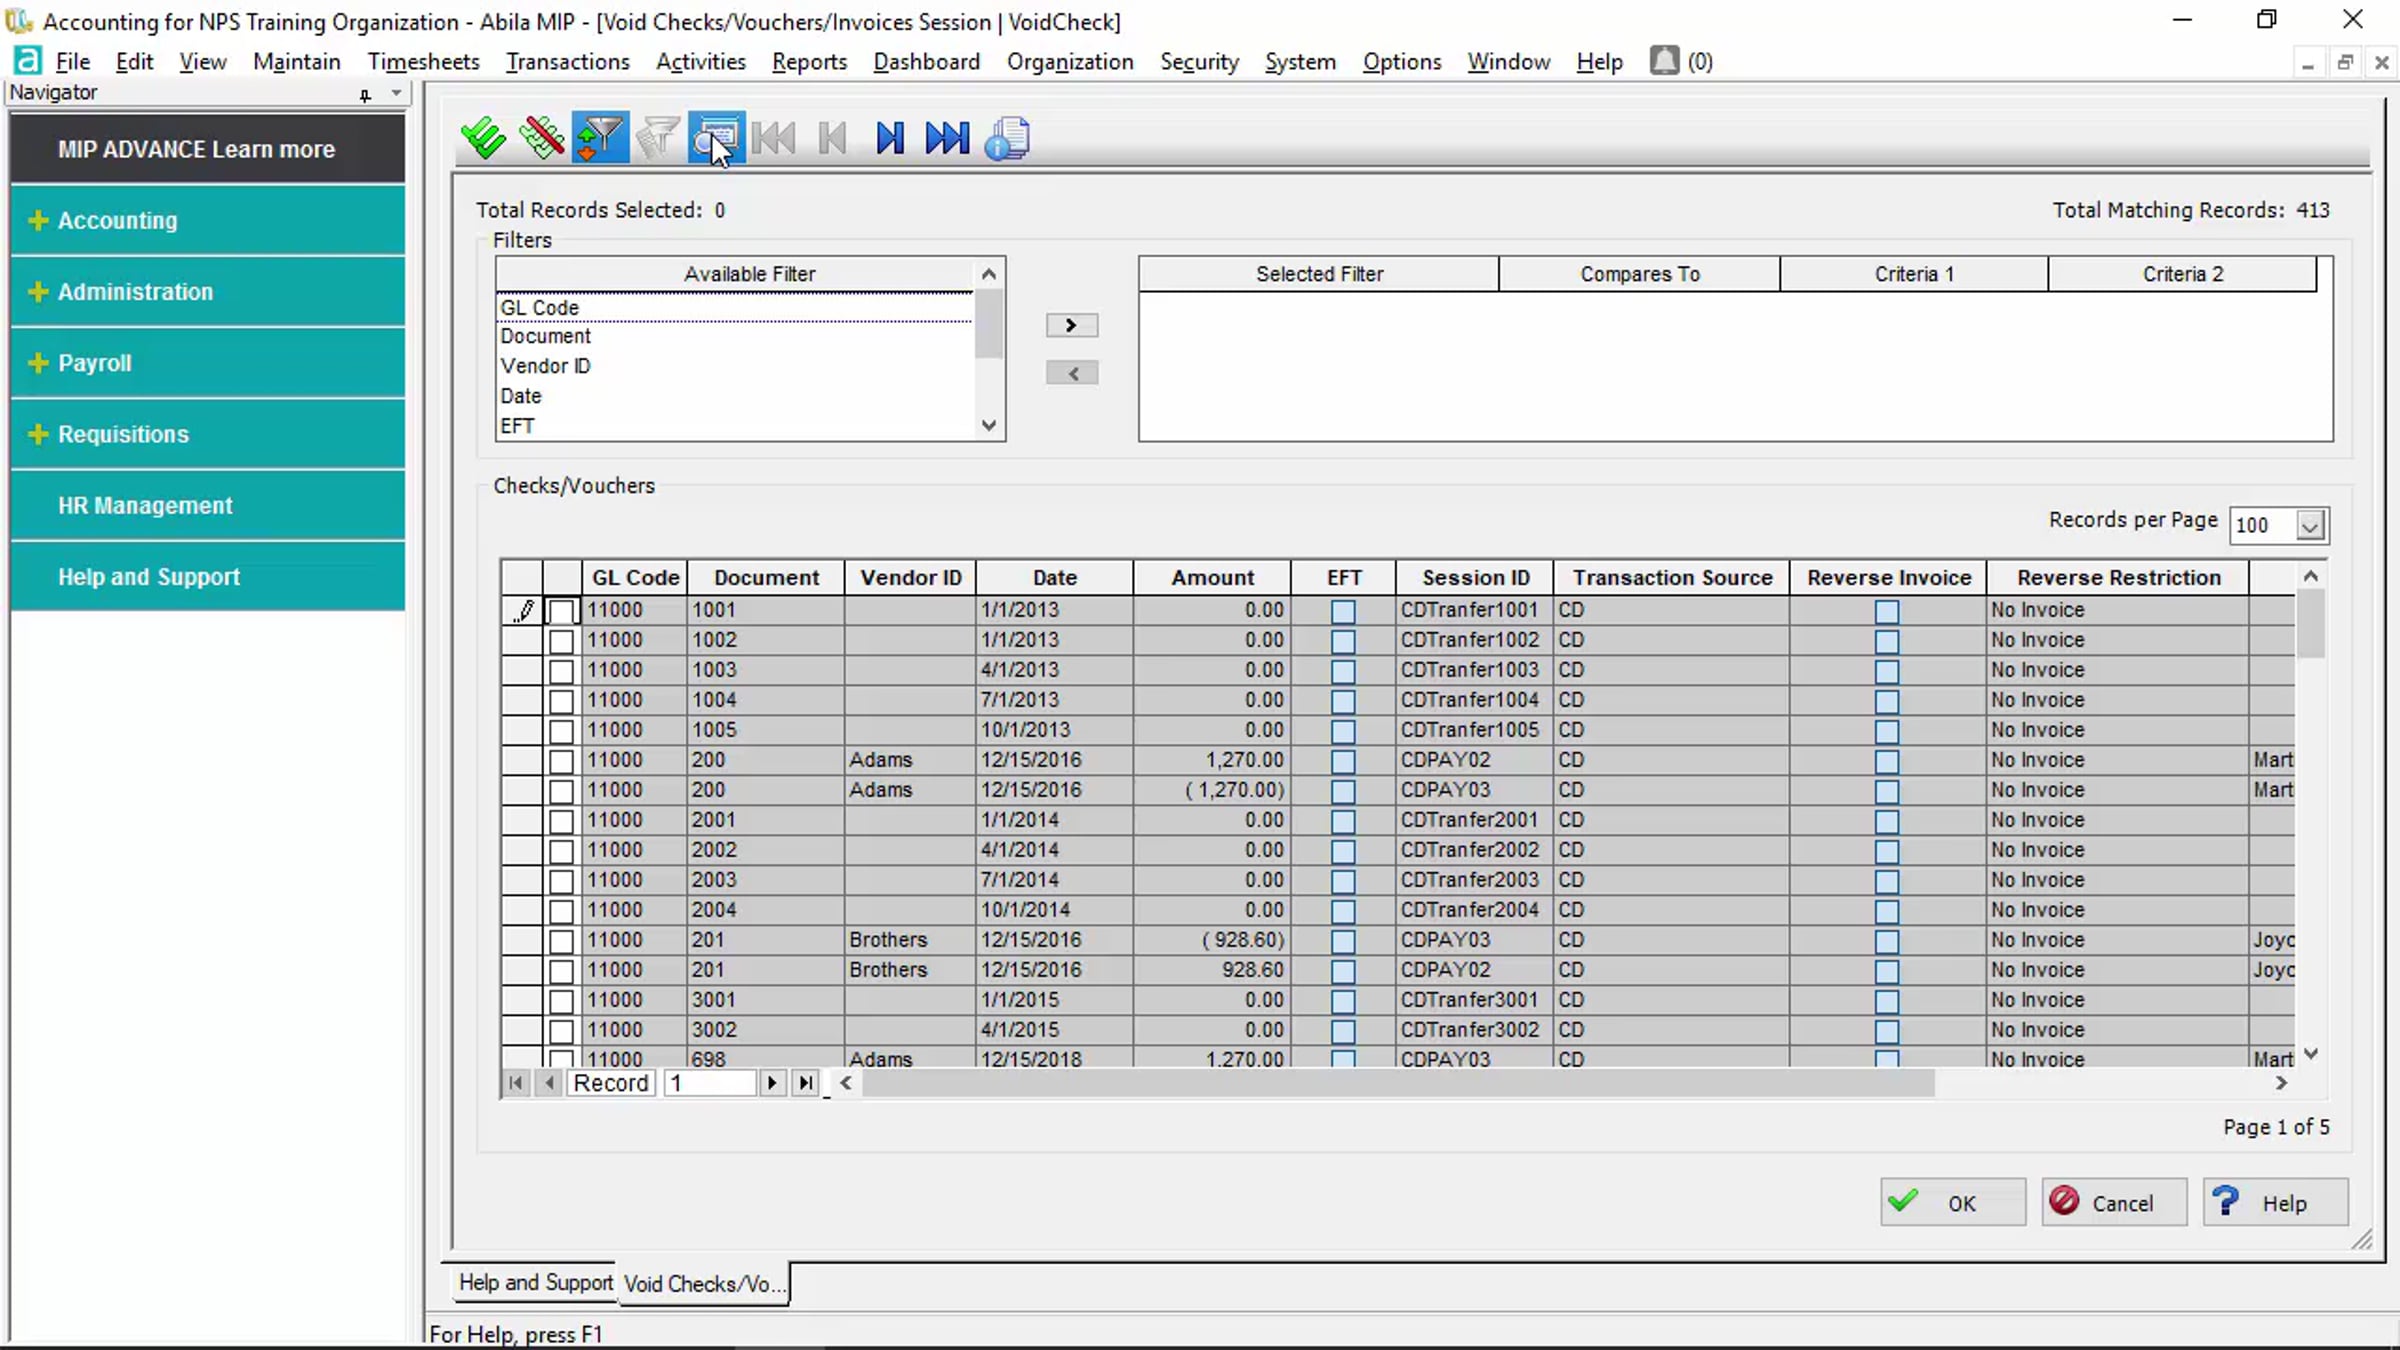
Task: Toggle the show/hide filters funnel icon
Action: (600, 137)
